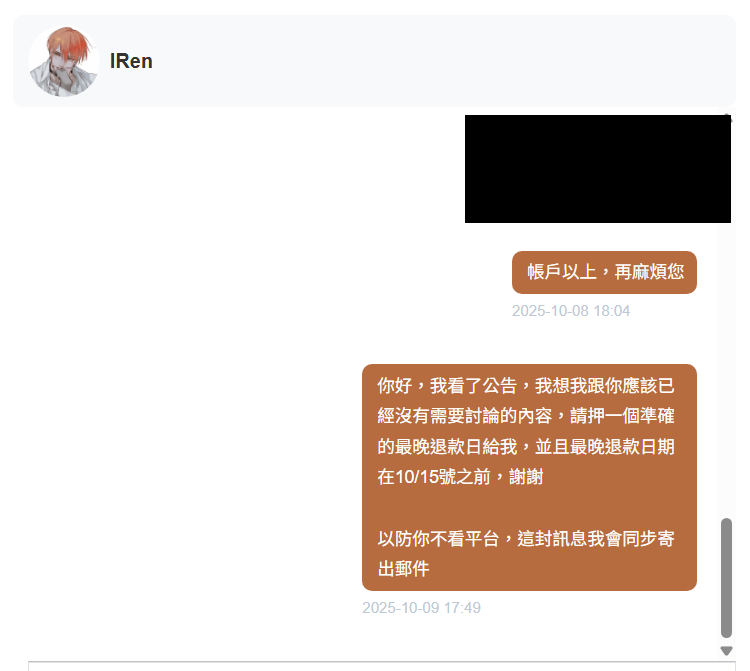Screen dimensions: 750x671
Task: Click the 的最晚退款日給我 text line
Action: coord(526,446)
